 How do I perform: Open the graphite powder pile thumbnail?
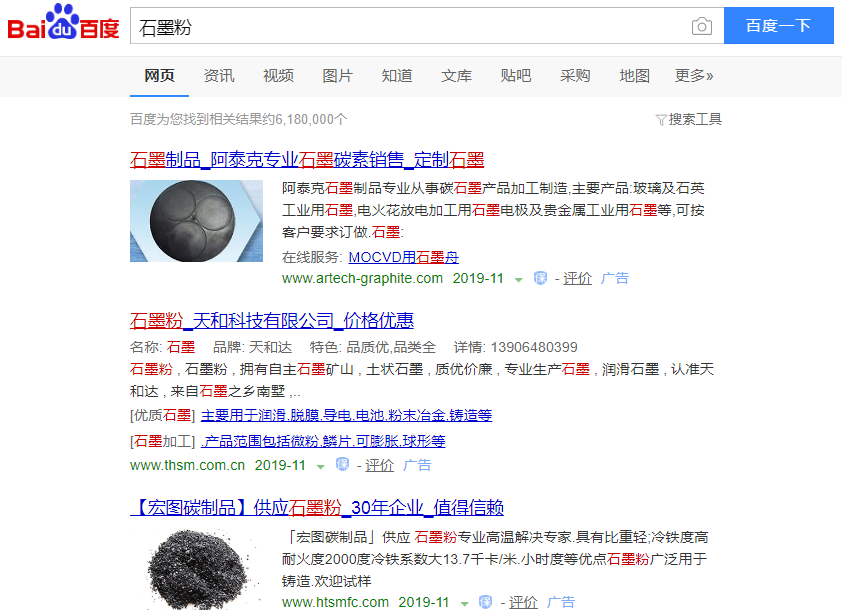pos(197,569)
